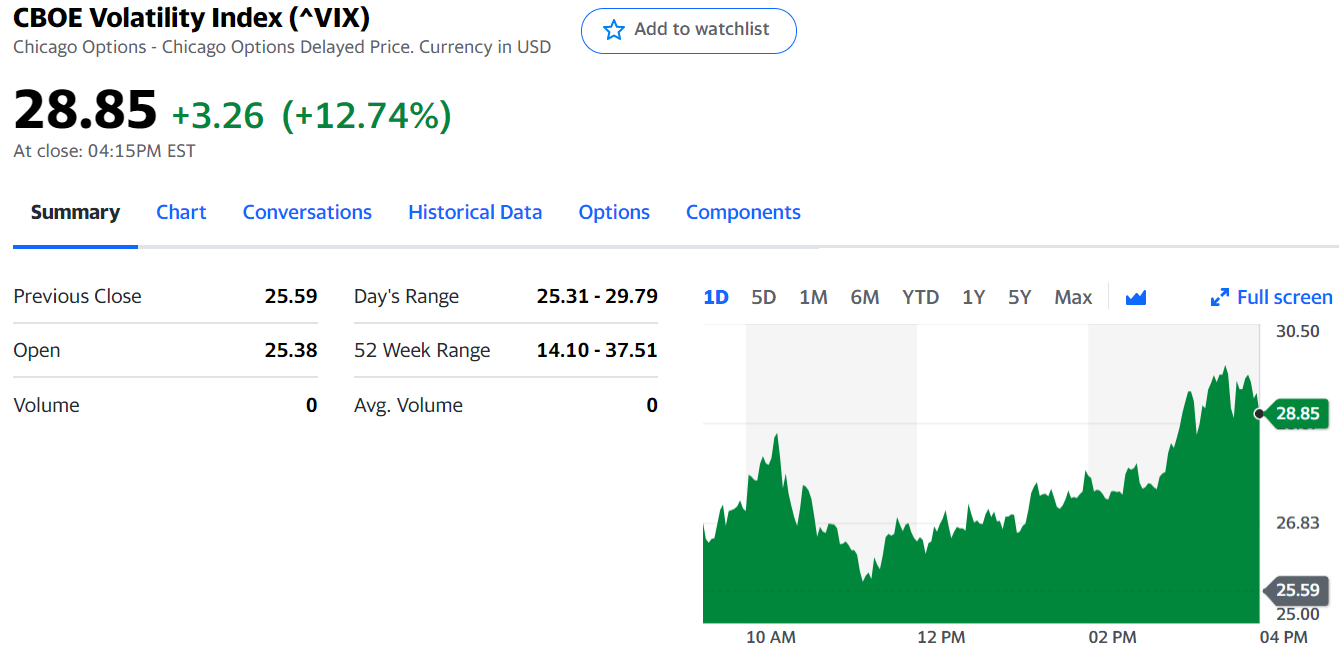Image resolution: width=1339 pixels, height=651 pixels.
Task: Select the 5Y chart range
Action: click(1019, 297)
